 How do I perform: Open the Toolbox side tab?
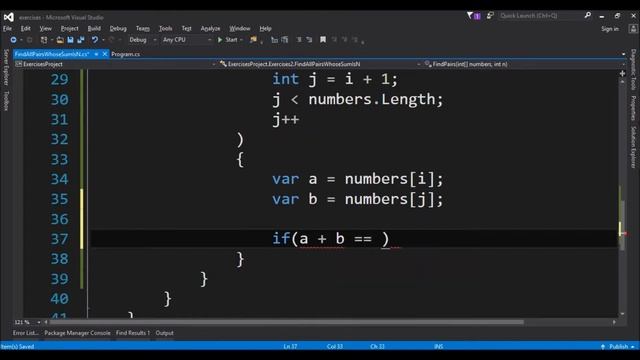6,101
